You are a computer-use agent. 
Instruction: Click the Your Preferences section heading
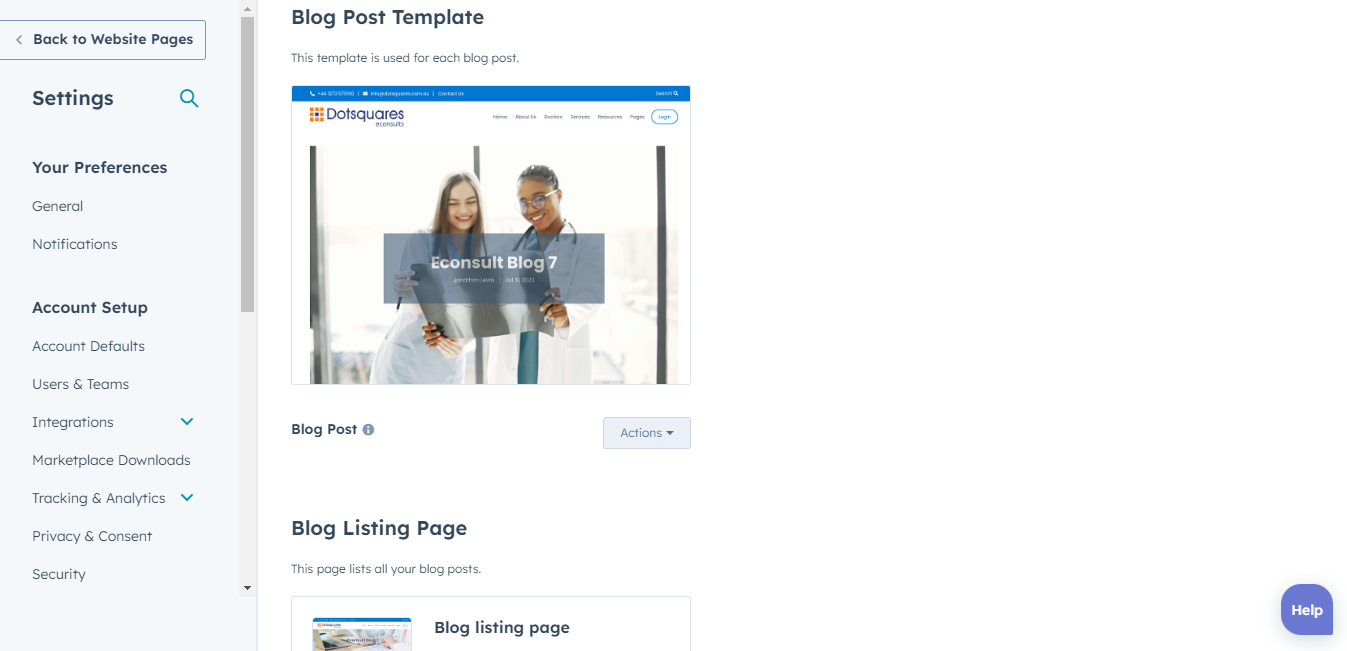coord(100,168)
